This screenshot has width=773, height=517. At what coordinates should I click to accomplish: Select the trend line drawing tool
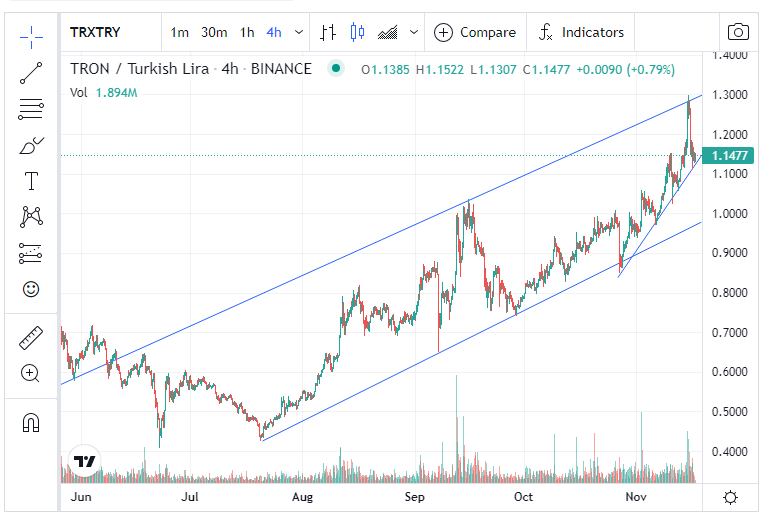coord(31,73)
